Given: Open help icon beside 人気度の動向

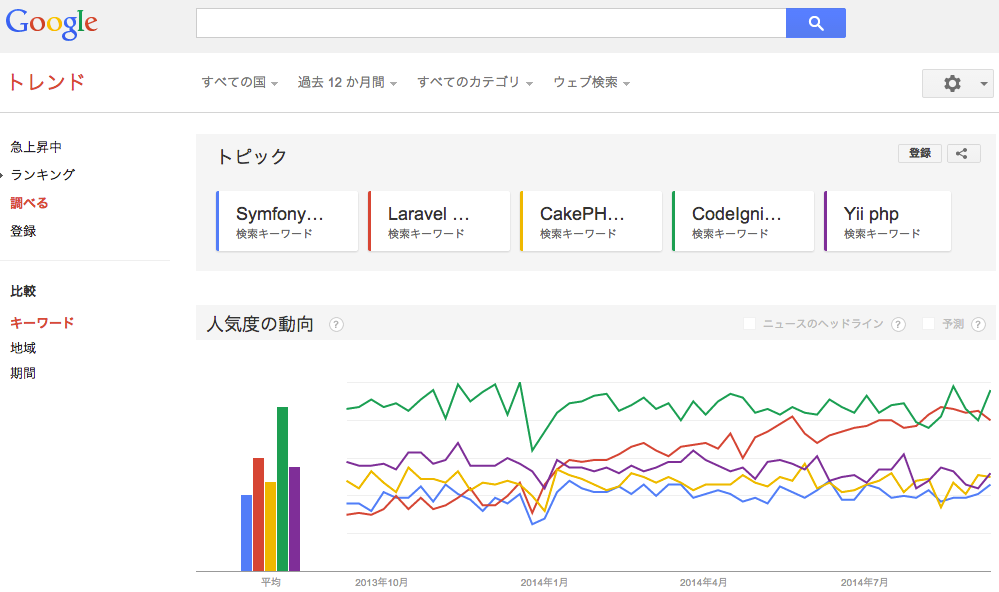Looking at the screenshot, I should pos(336,324).
